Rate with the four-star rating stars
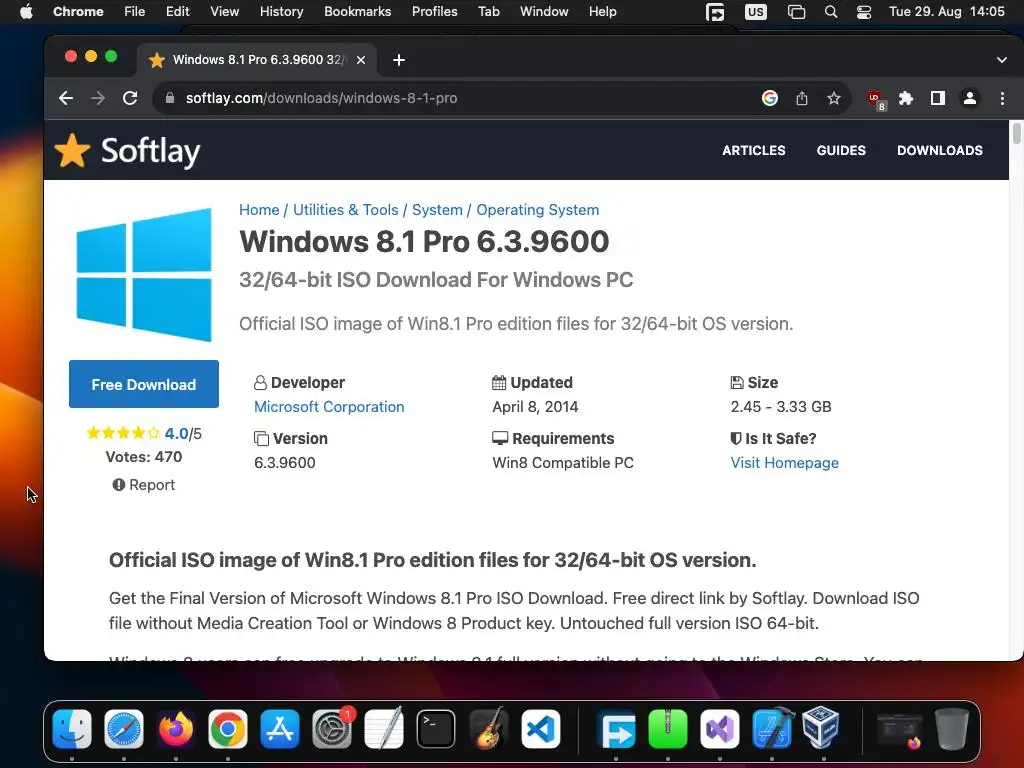 point(123,433)
